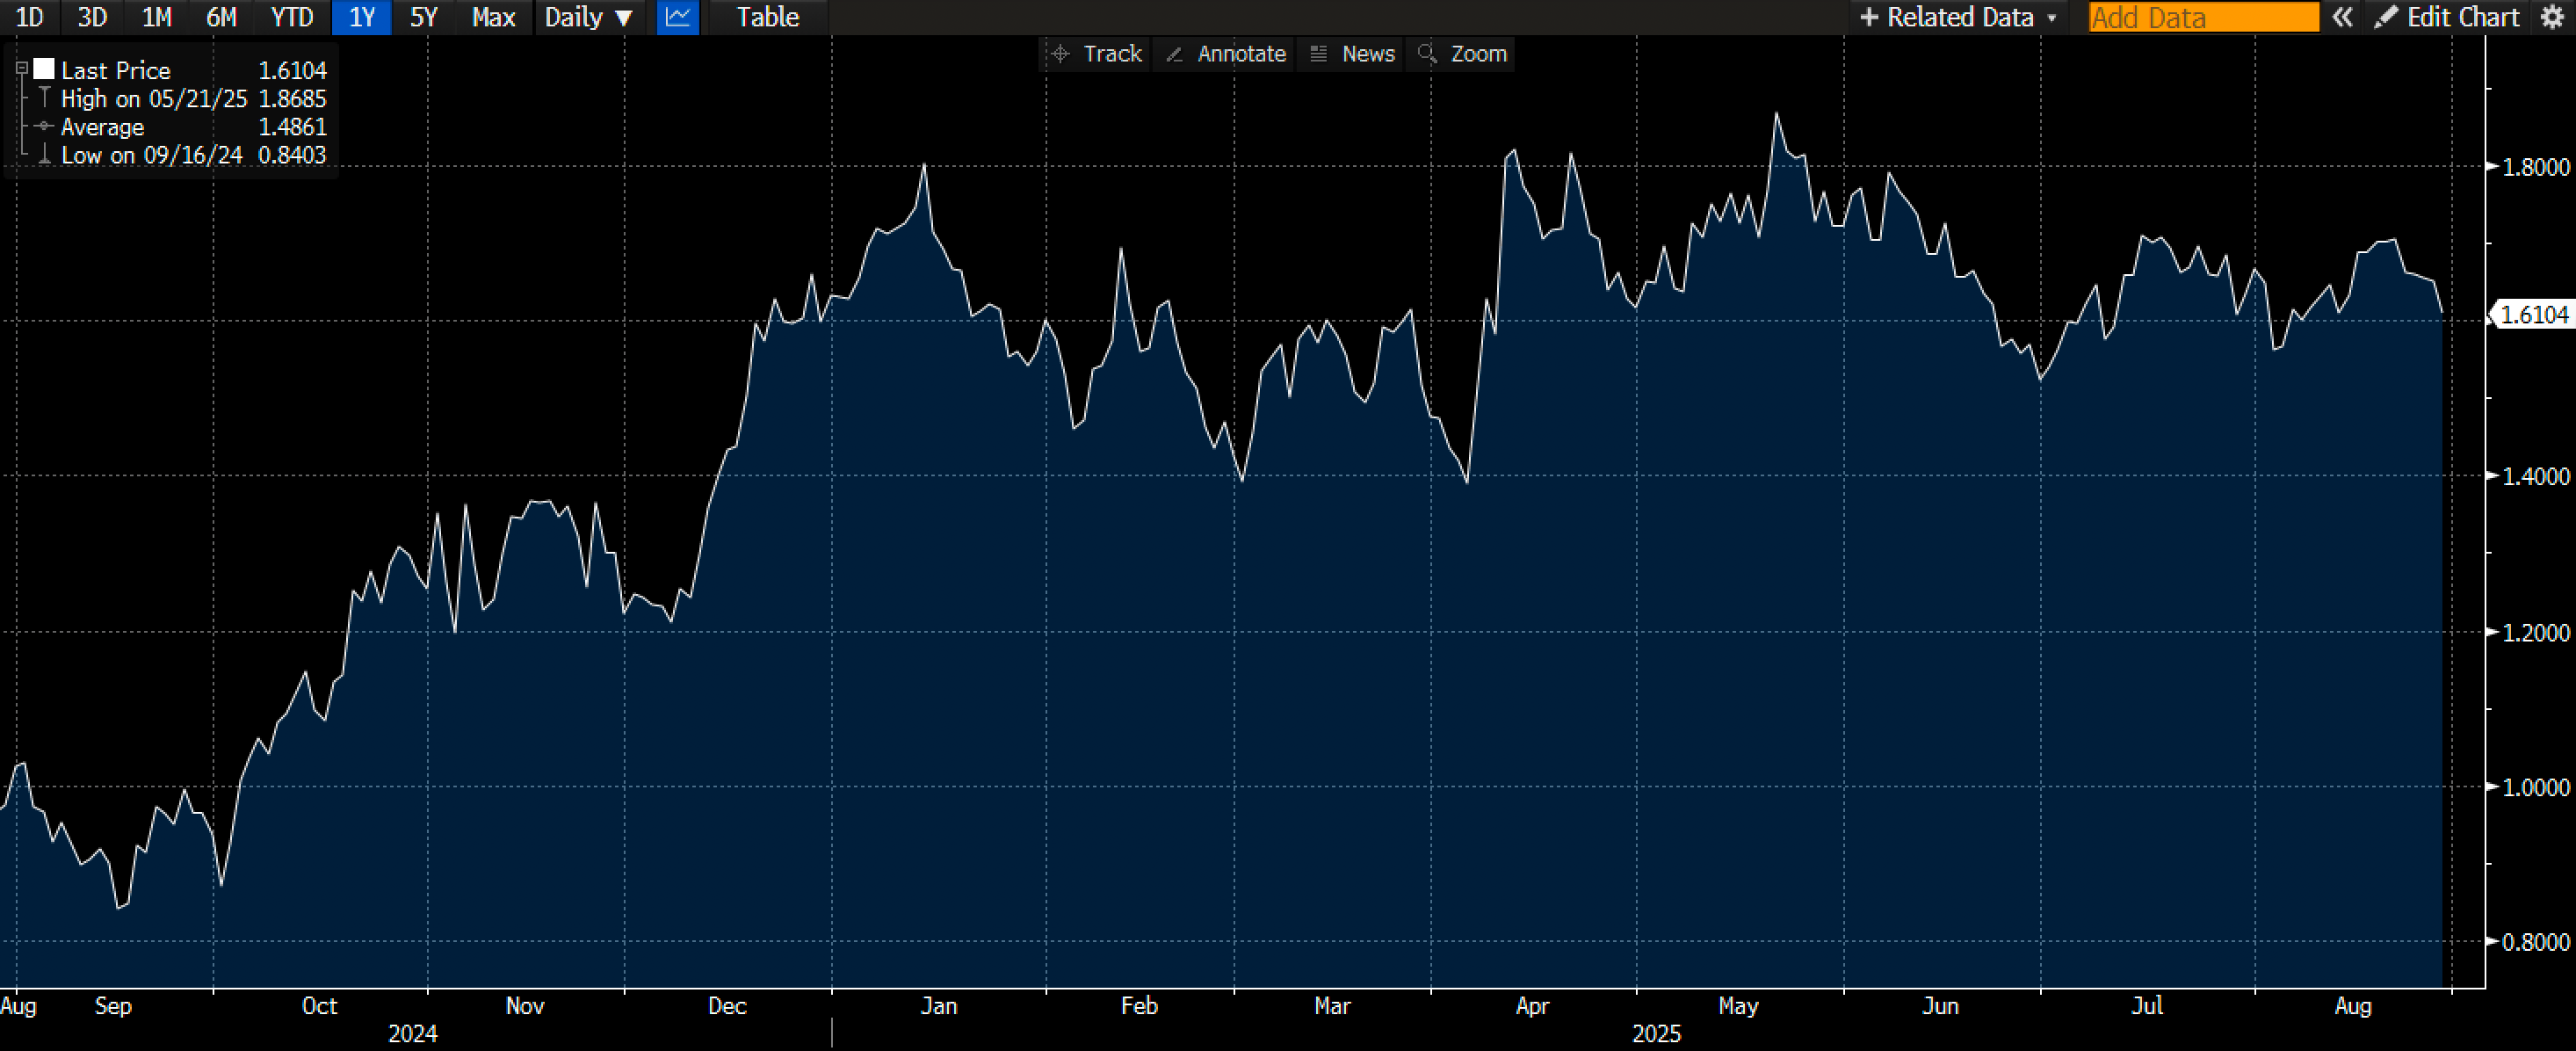Choose the Max time range
2576x1051 pixels.
pyautogui.click(x=493, y=17)
